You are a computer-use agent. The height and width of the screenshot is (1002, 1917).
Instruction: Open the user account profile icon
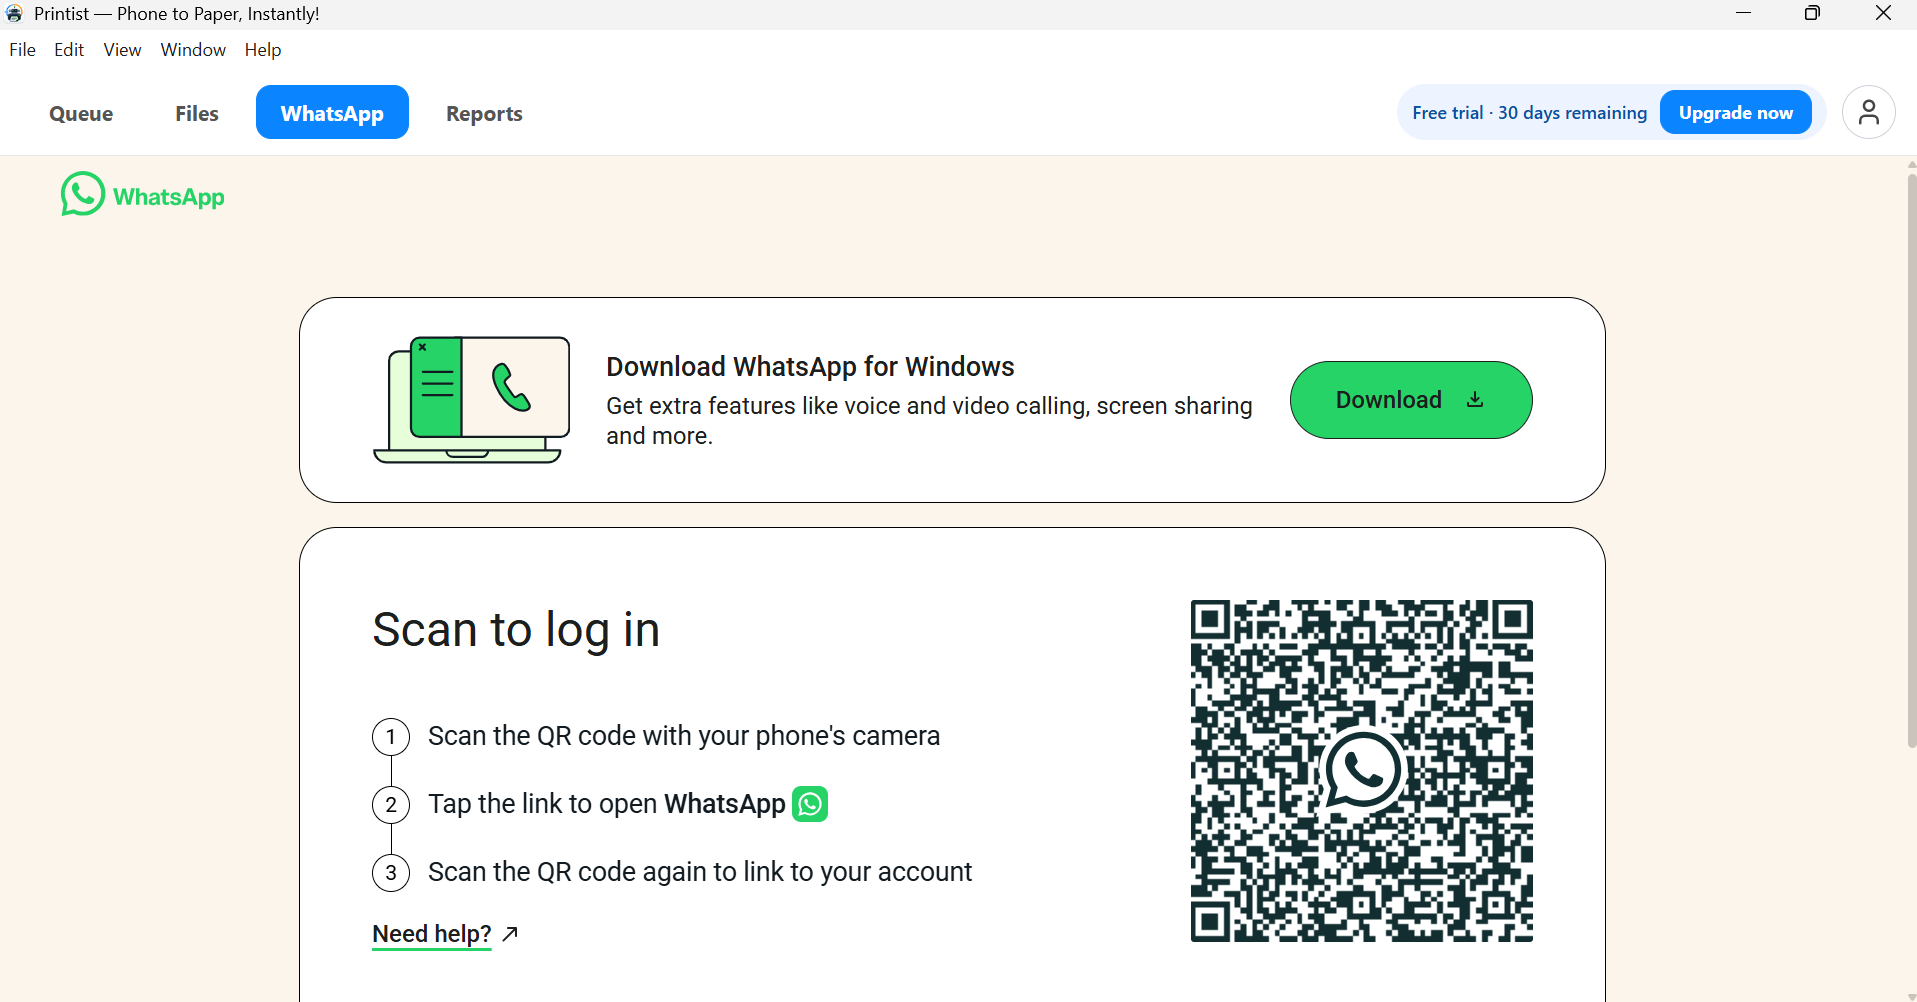coord(1868,112)
